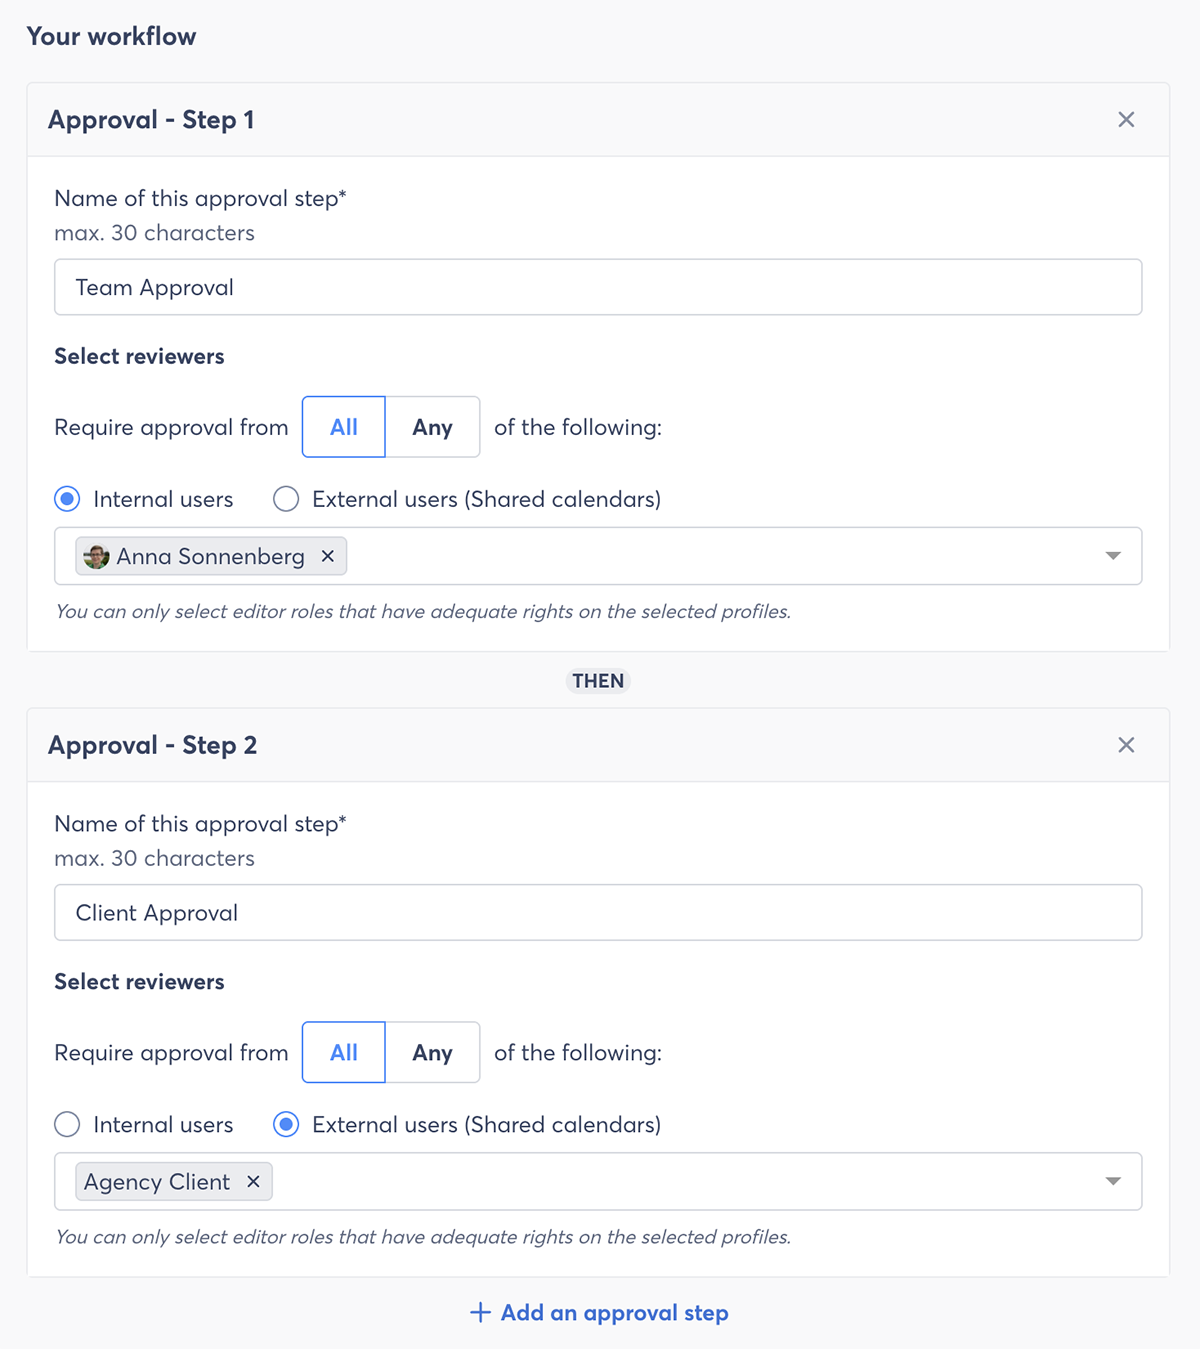Screen dimensions: 1200x1349
Task: Add an approval step
Action: [599, 1313]
